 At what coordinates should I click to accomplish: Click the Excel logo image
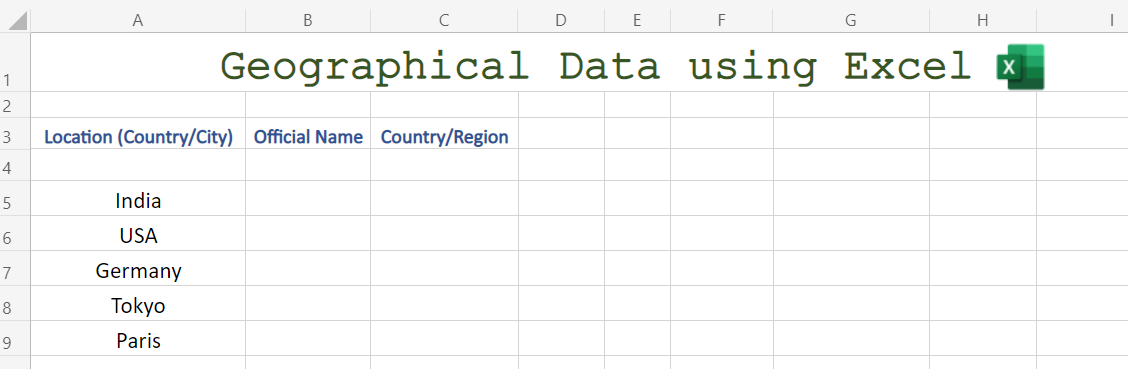pos(1020,67)
